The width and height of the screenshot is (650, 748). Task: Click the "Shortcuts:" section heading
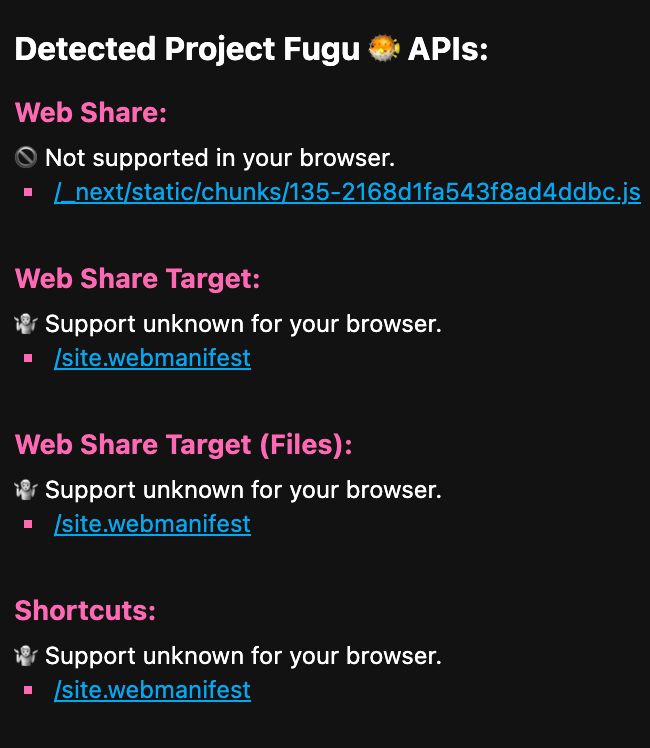pyautogui.click(x=85, y=610)
